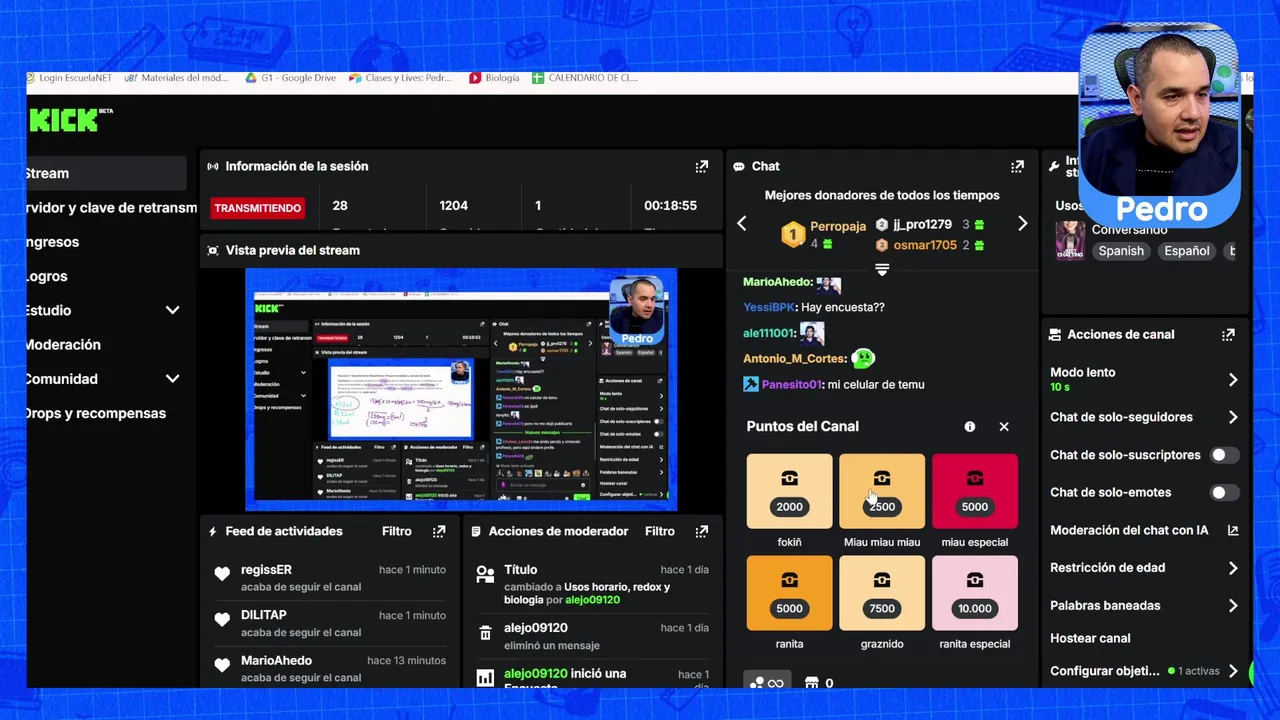Click the Spanish tag
Viewport: 1280px width, 720px height.
(1121, 252)
